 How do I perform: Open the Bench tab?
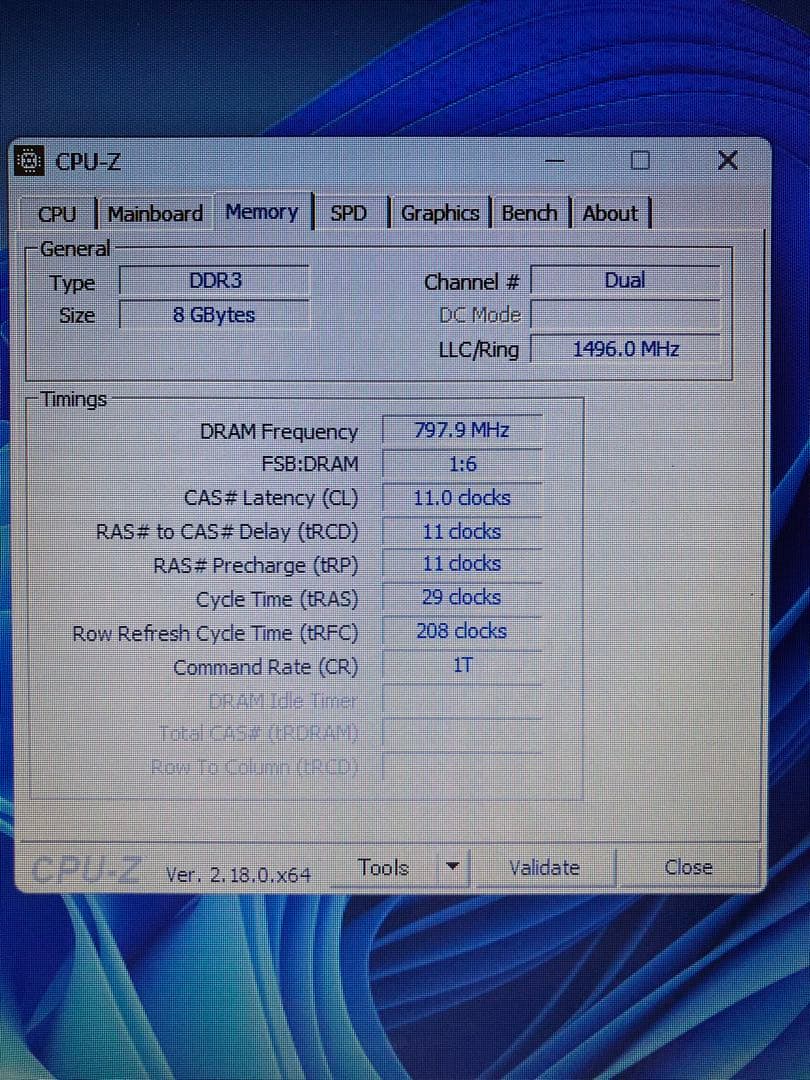530,213
